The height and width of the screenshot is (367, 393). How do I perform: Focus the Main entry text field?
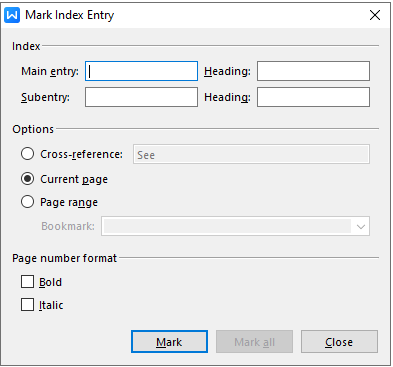tap(141, 71)
